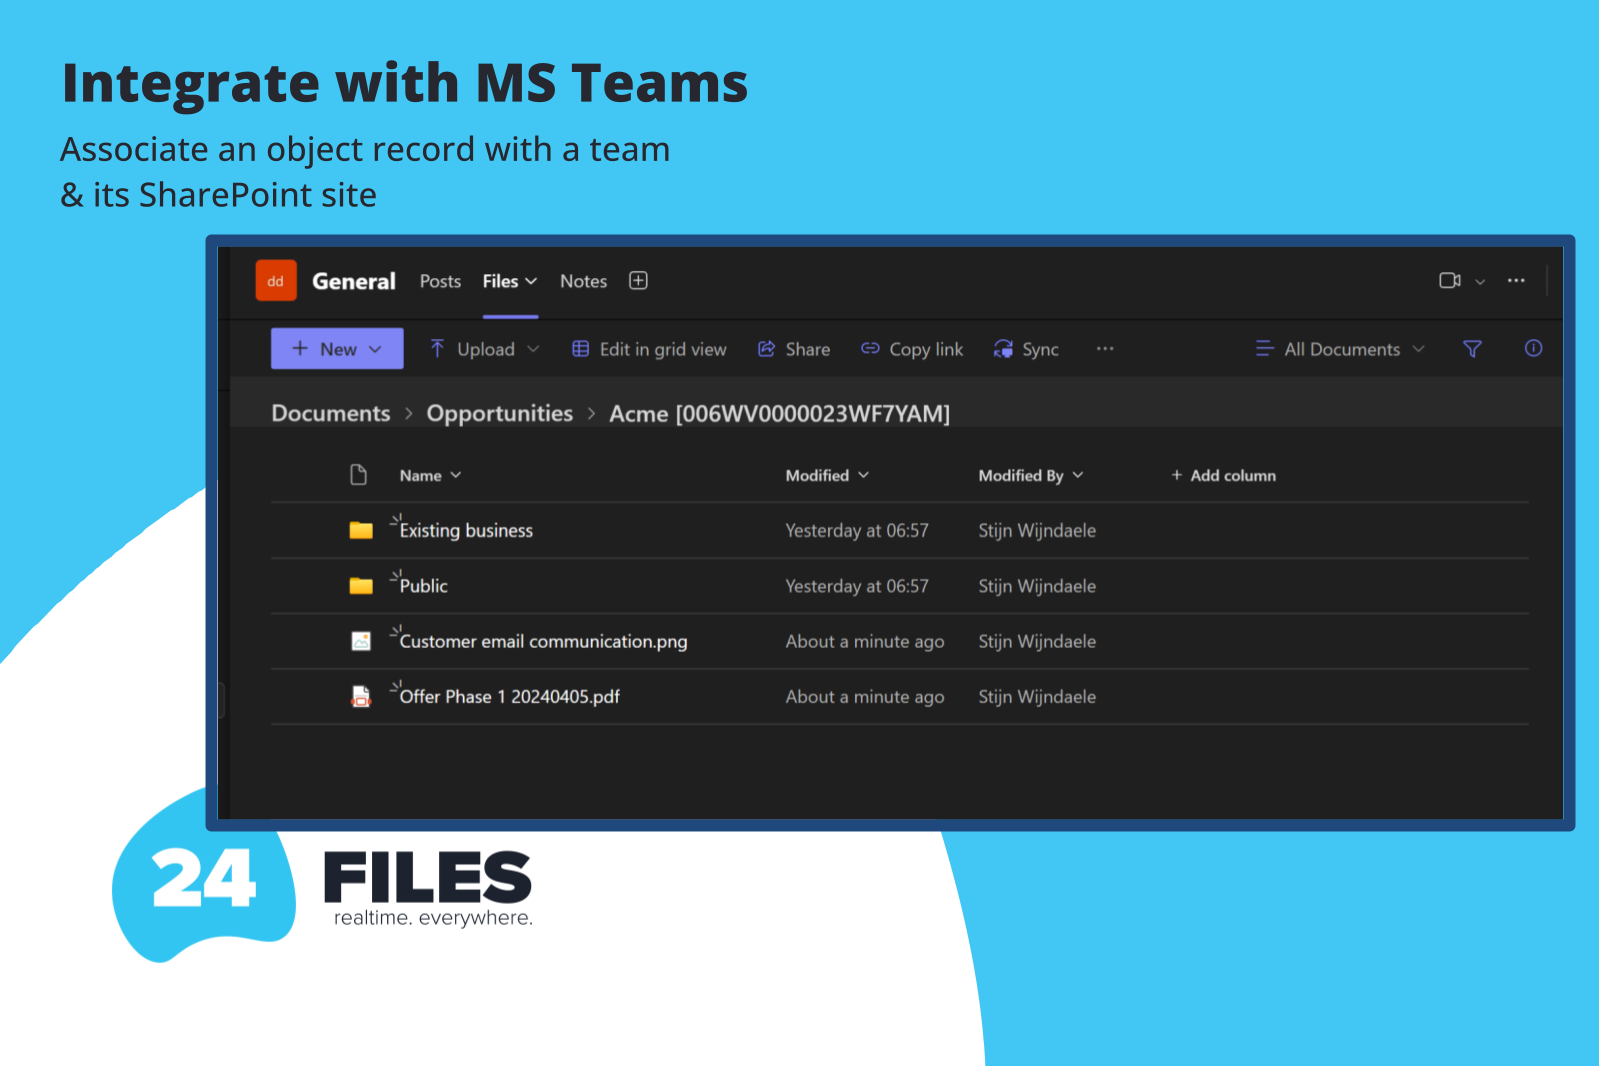Open the Offer Phase 1 PDF file icon

point(361,697)
